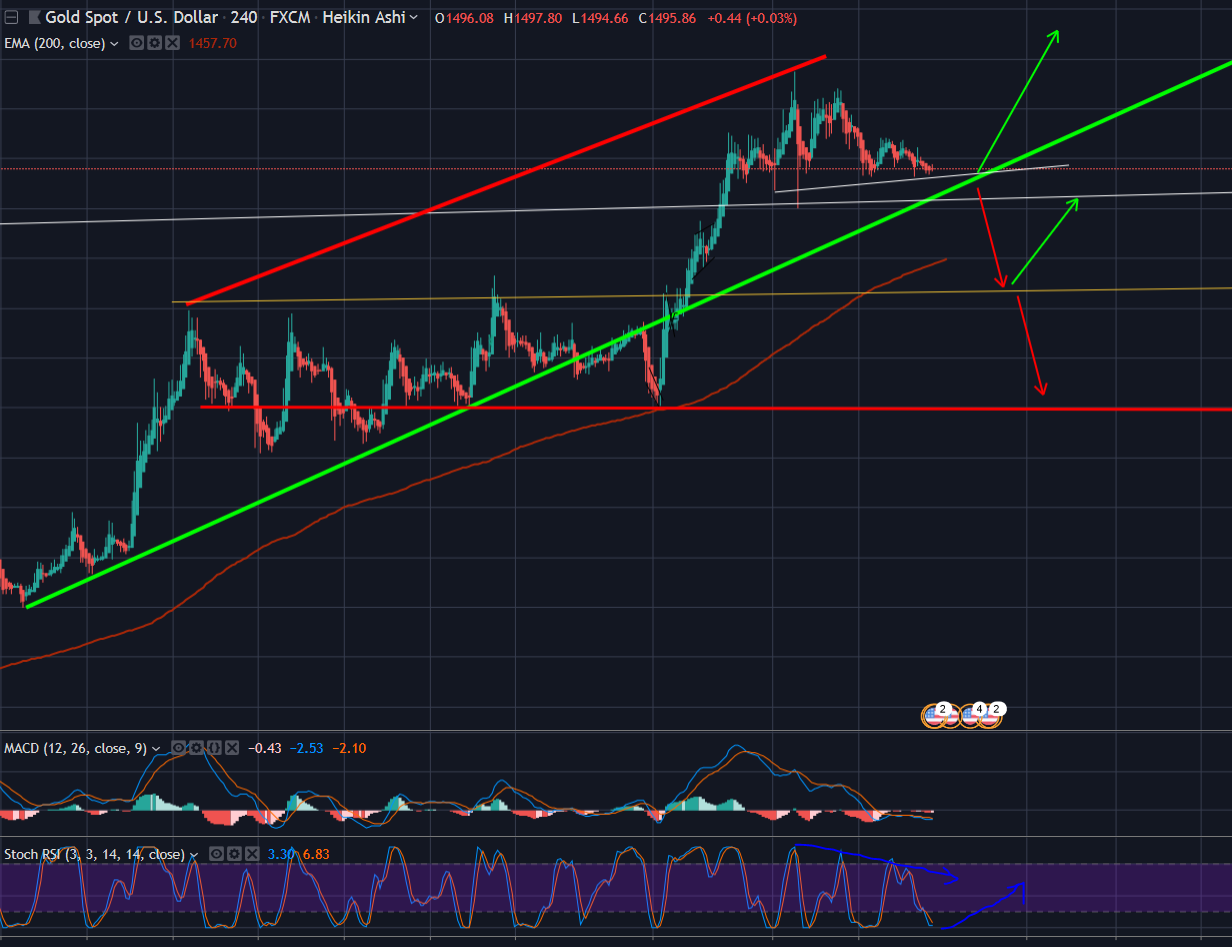
Task: Open EMA (200, close) settings
Action: [155, 42]
